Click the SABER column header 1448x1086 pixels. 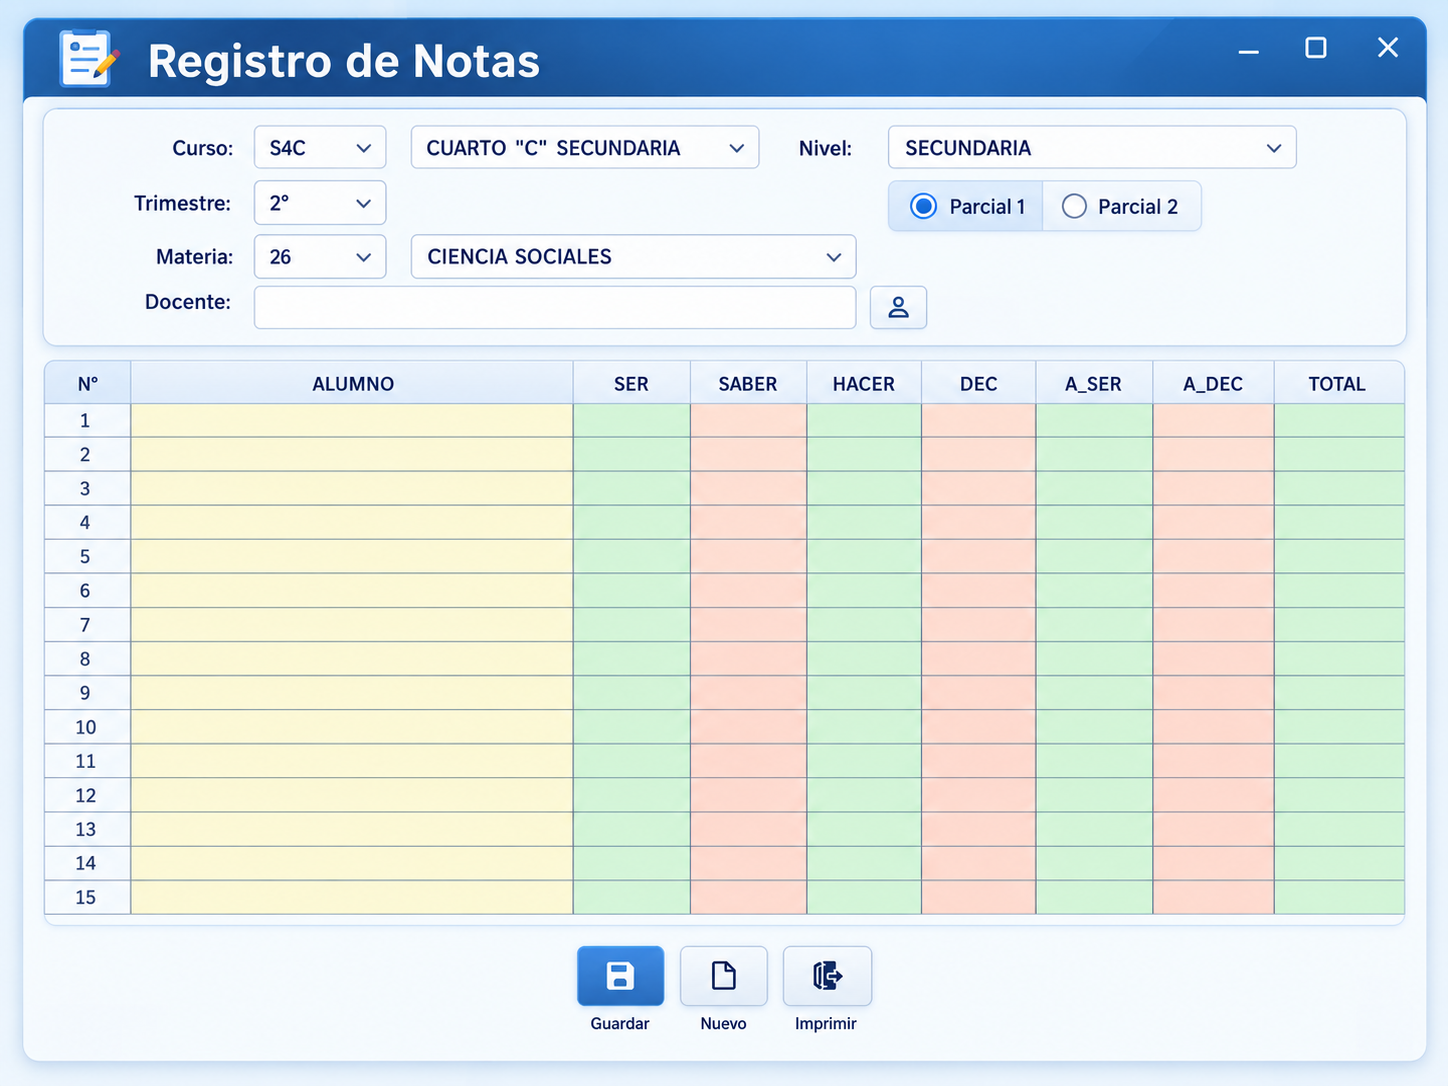click(748, 384)
